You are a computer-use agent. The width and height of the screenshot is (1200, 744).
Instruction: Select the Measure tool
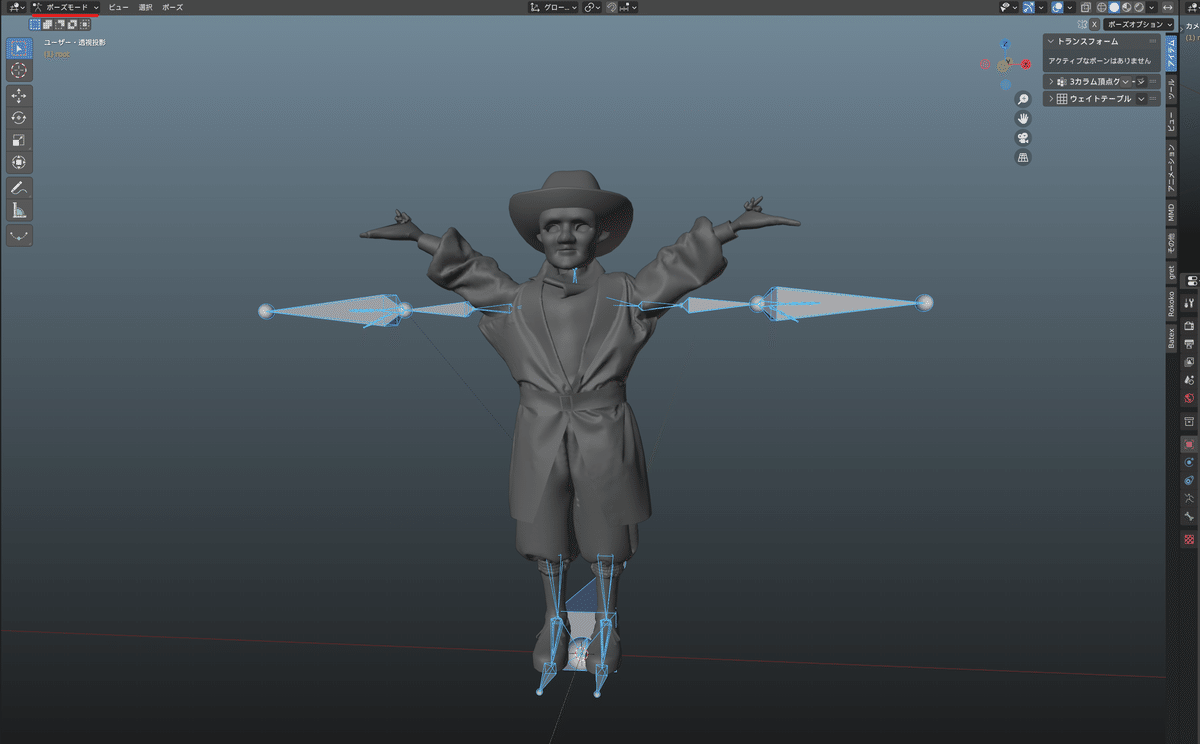tap(19, 210)
